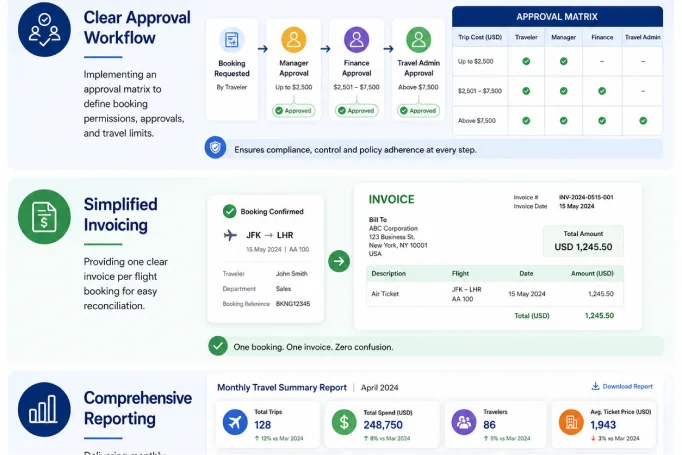Image resolution: width=682 pixels, height=455 pixels.
Task: Click the Trip Cost (USD) column header
Action: tap(480, 37)
